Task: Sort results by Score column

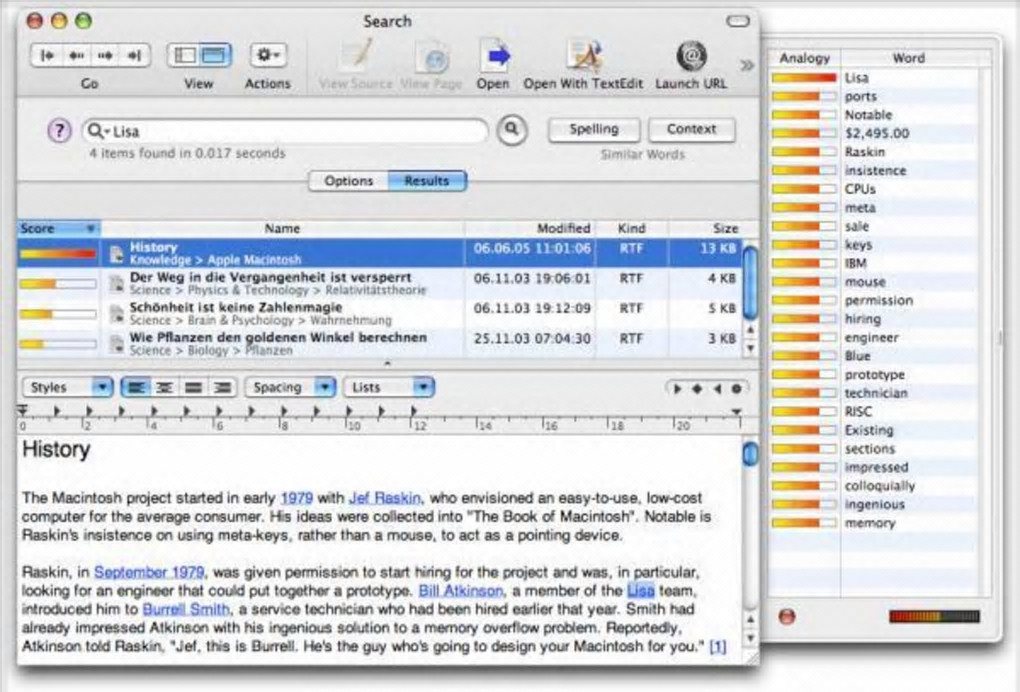Action: 59,229
